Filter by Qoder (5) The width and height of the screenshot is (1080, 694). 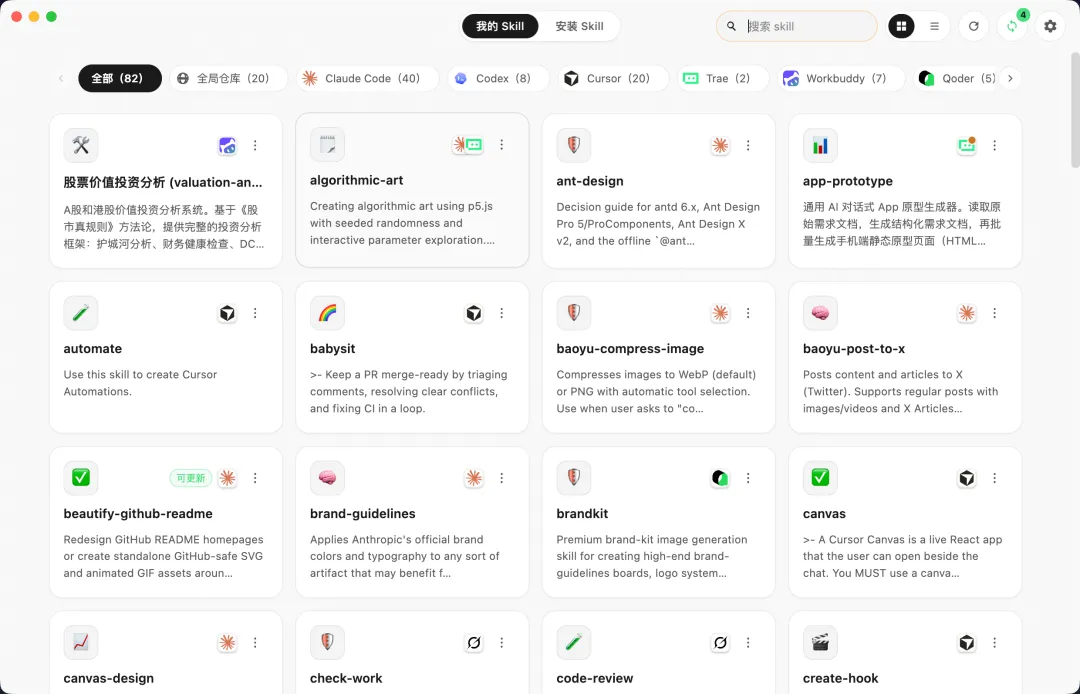(x=956, y=78)
